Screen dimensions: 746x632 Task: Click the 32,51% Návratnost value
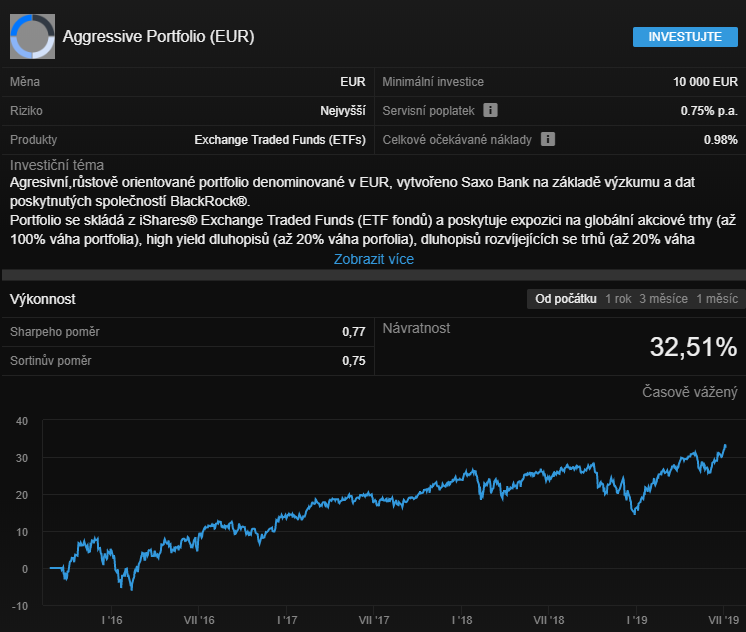693,346
